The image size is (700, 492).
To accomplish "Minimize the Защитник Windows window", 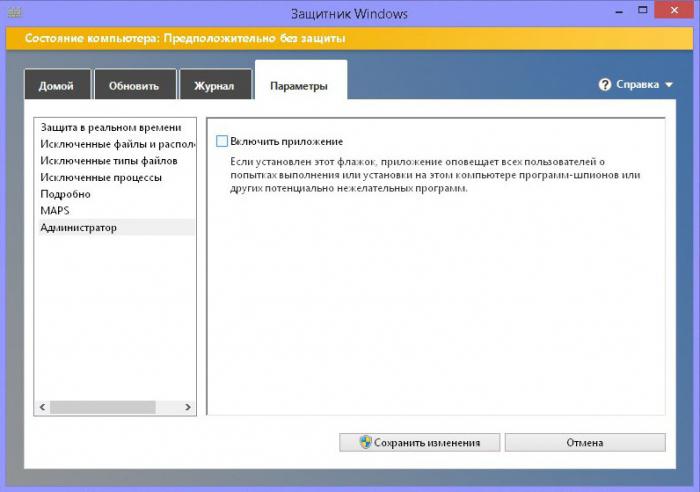I will click(619, 12).
